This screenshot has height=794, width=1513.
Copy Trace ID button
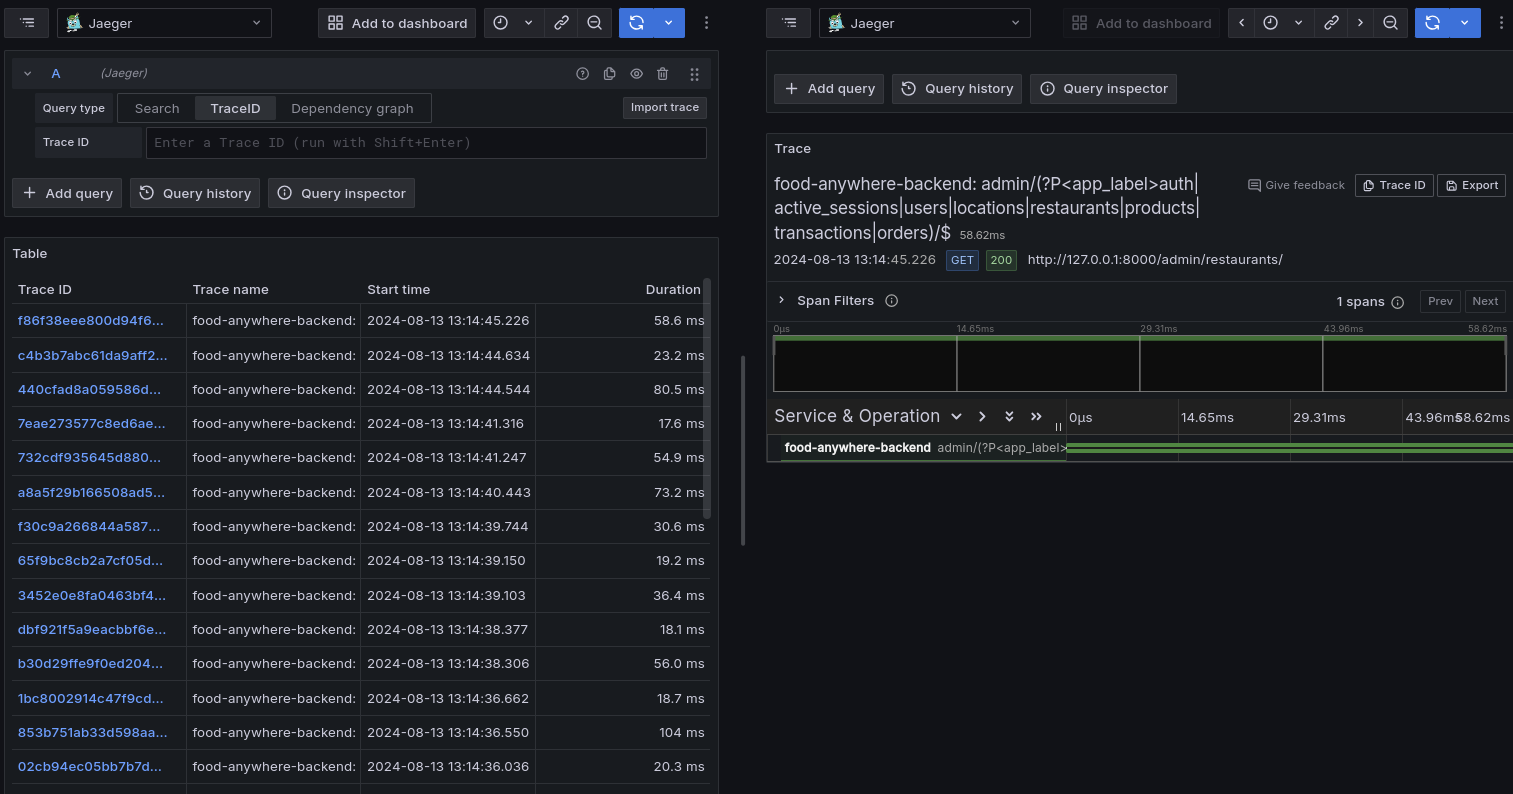click(x=1394, y=185)
